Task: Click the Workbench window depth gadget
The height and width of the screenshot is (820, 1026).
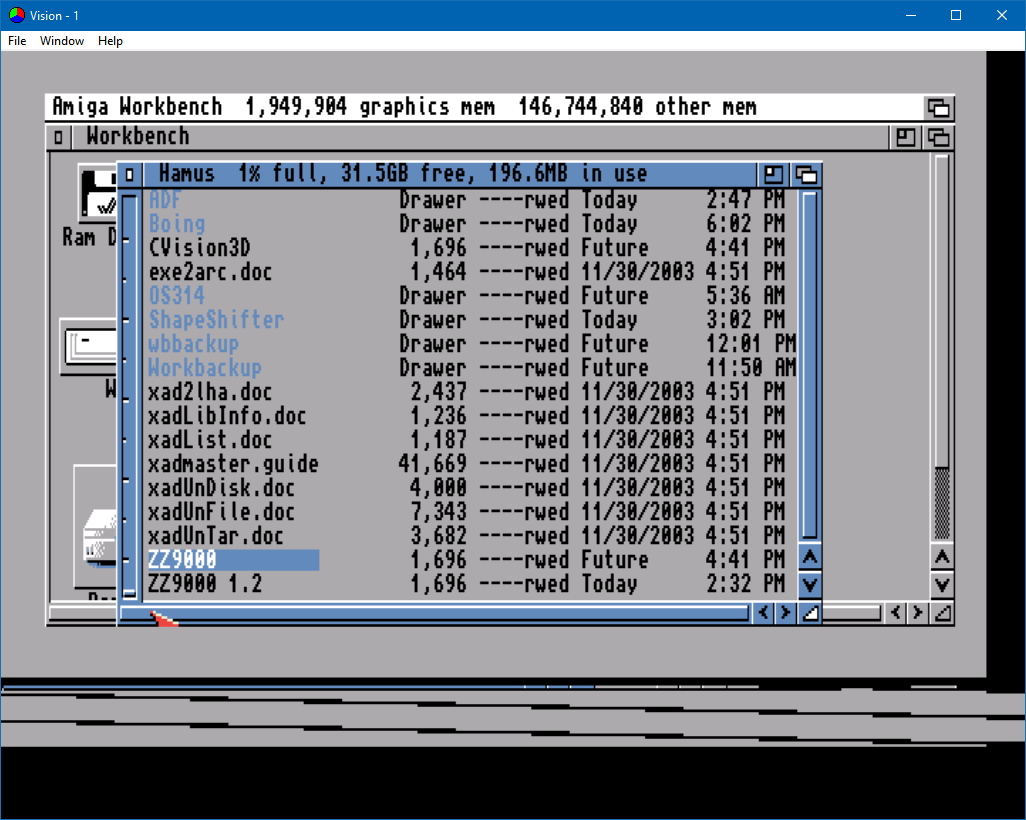Action: tap(938, 137)
